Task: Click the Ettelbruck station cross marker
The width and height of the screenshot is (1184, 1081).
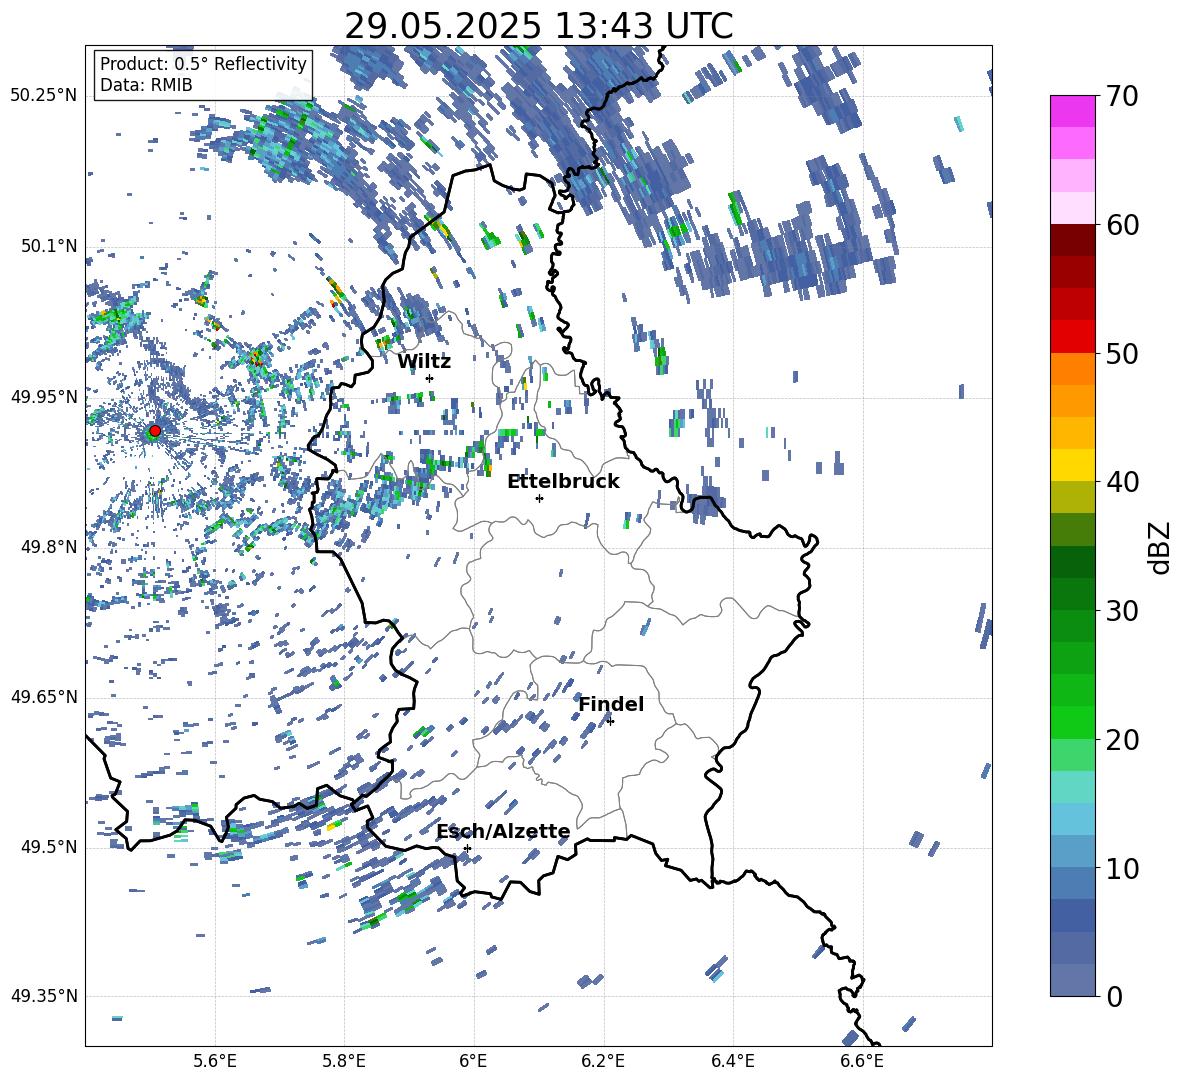Action: click(539, 498)
